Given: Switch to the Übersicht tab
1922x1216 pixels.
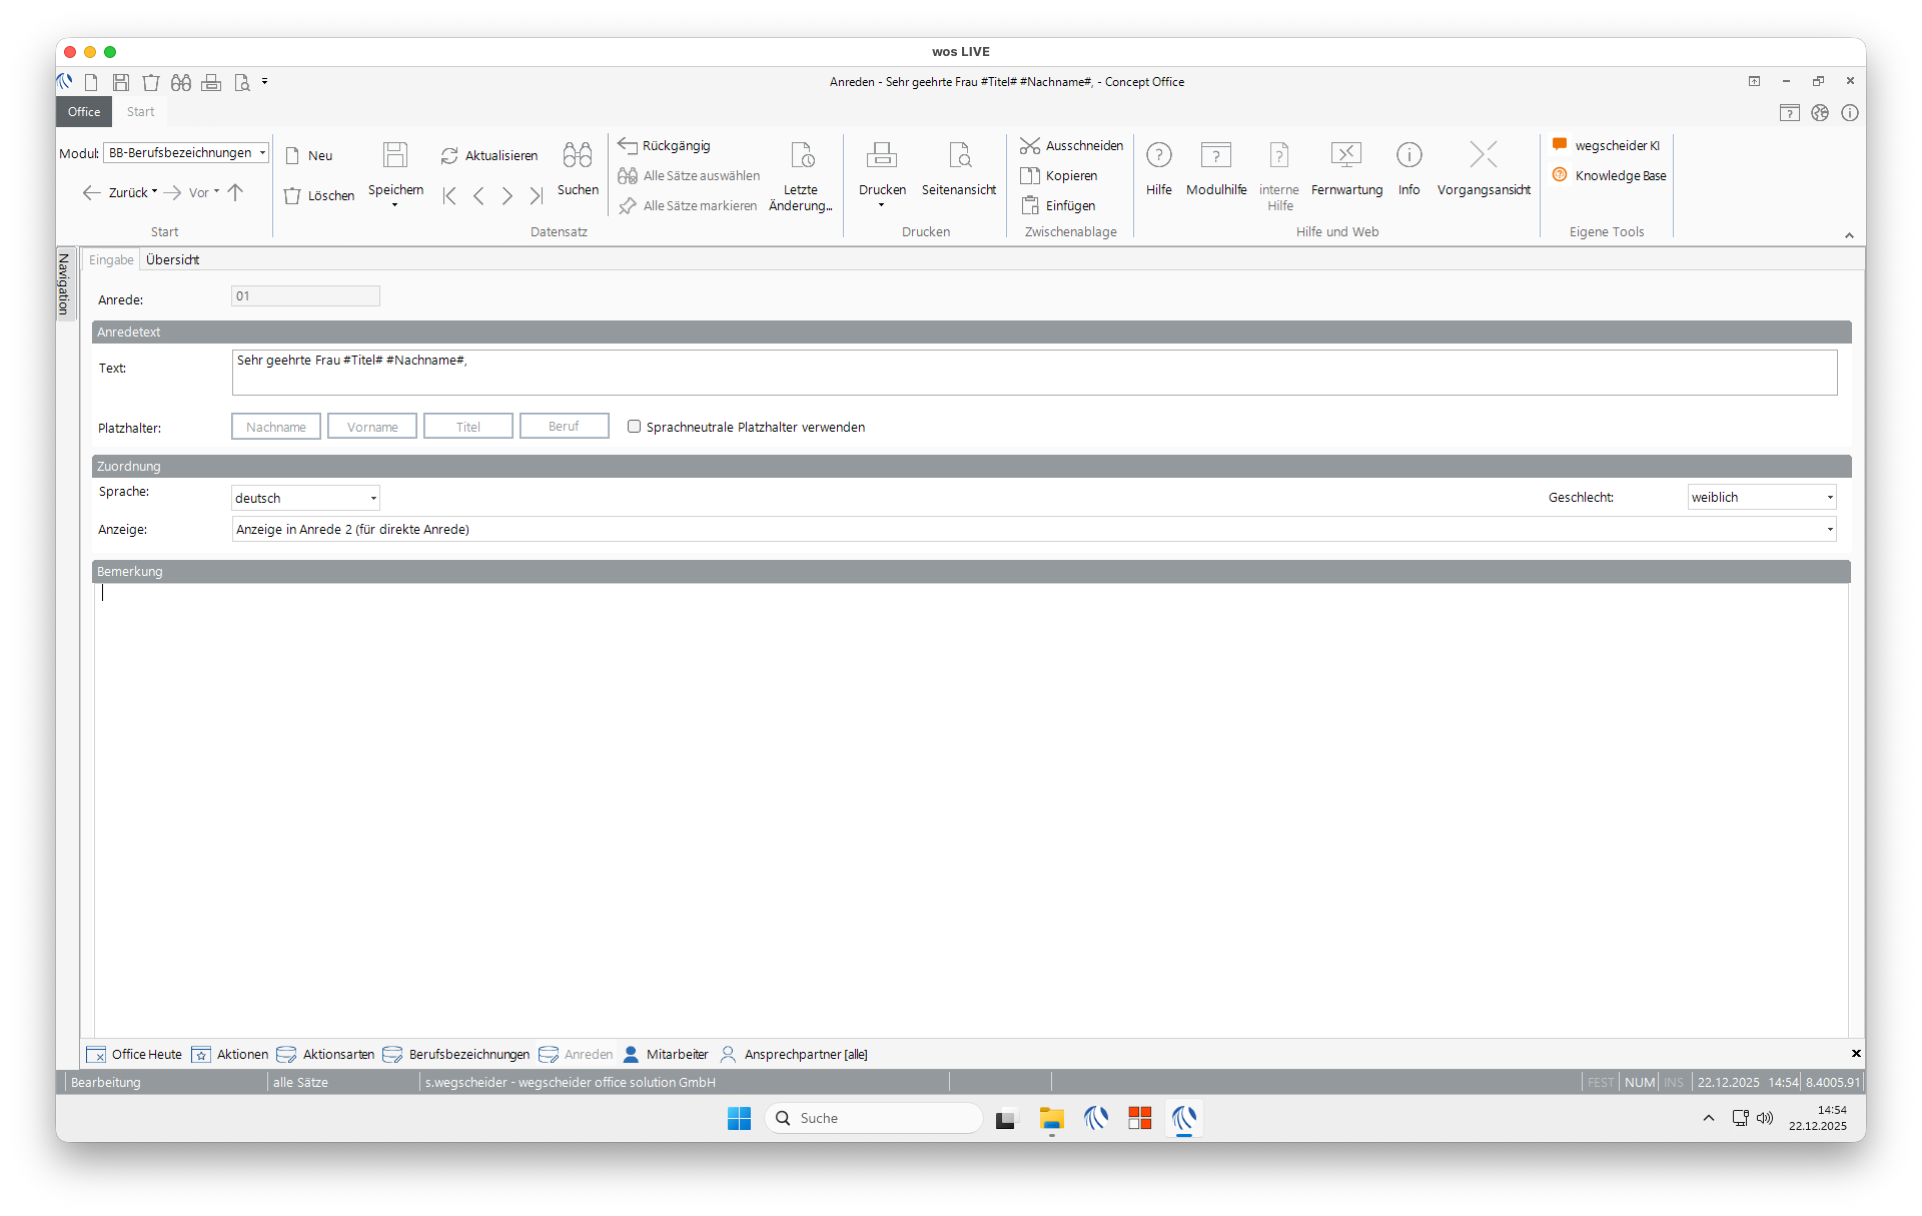Looking at the screenshot, I should click(x=172, y=260).
